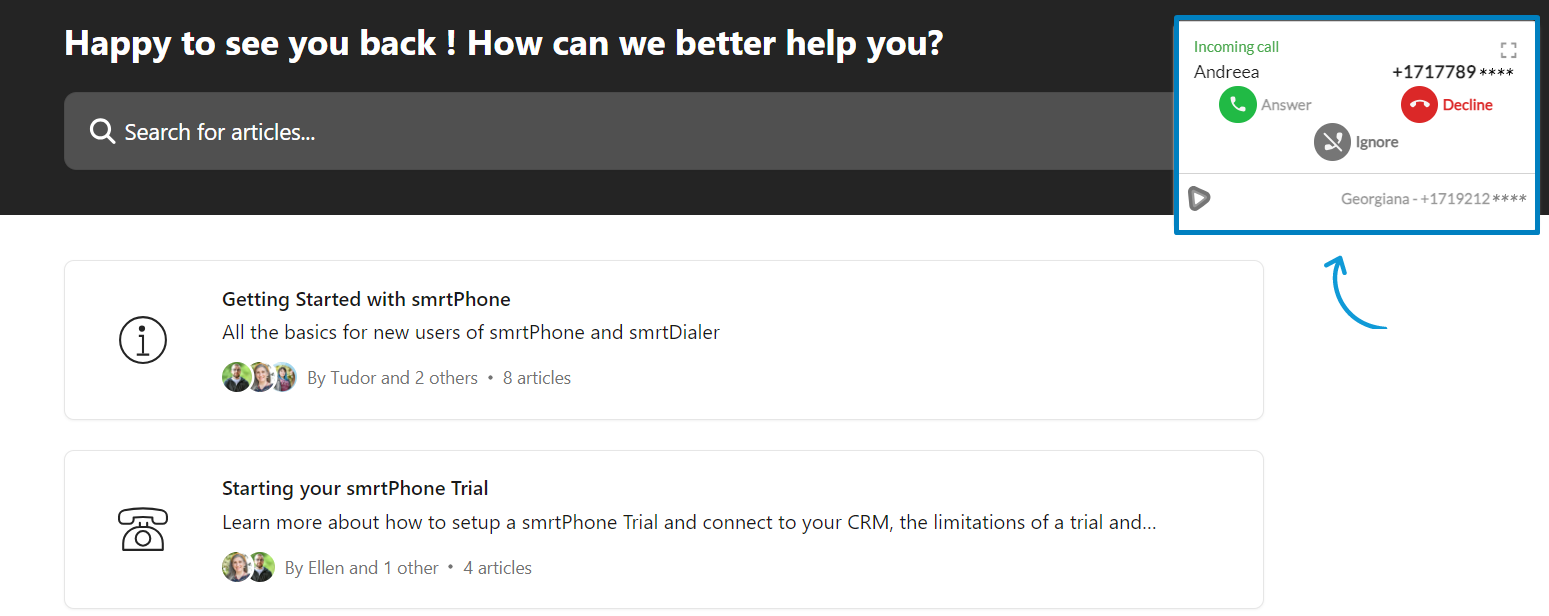Image resolution: width=1549 pixels, height=616 pixels.
Task: Click the gray Ignore call icon
Action: point(1332,142)
